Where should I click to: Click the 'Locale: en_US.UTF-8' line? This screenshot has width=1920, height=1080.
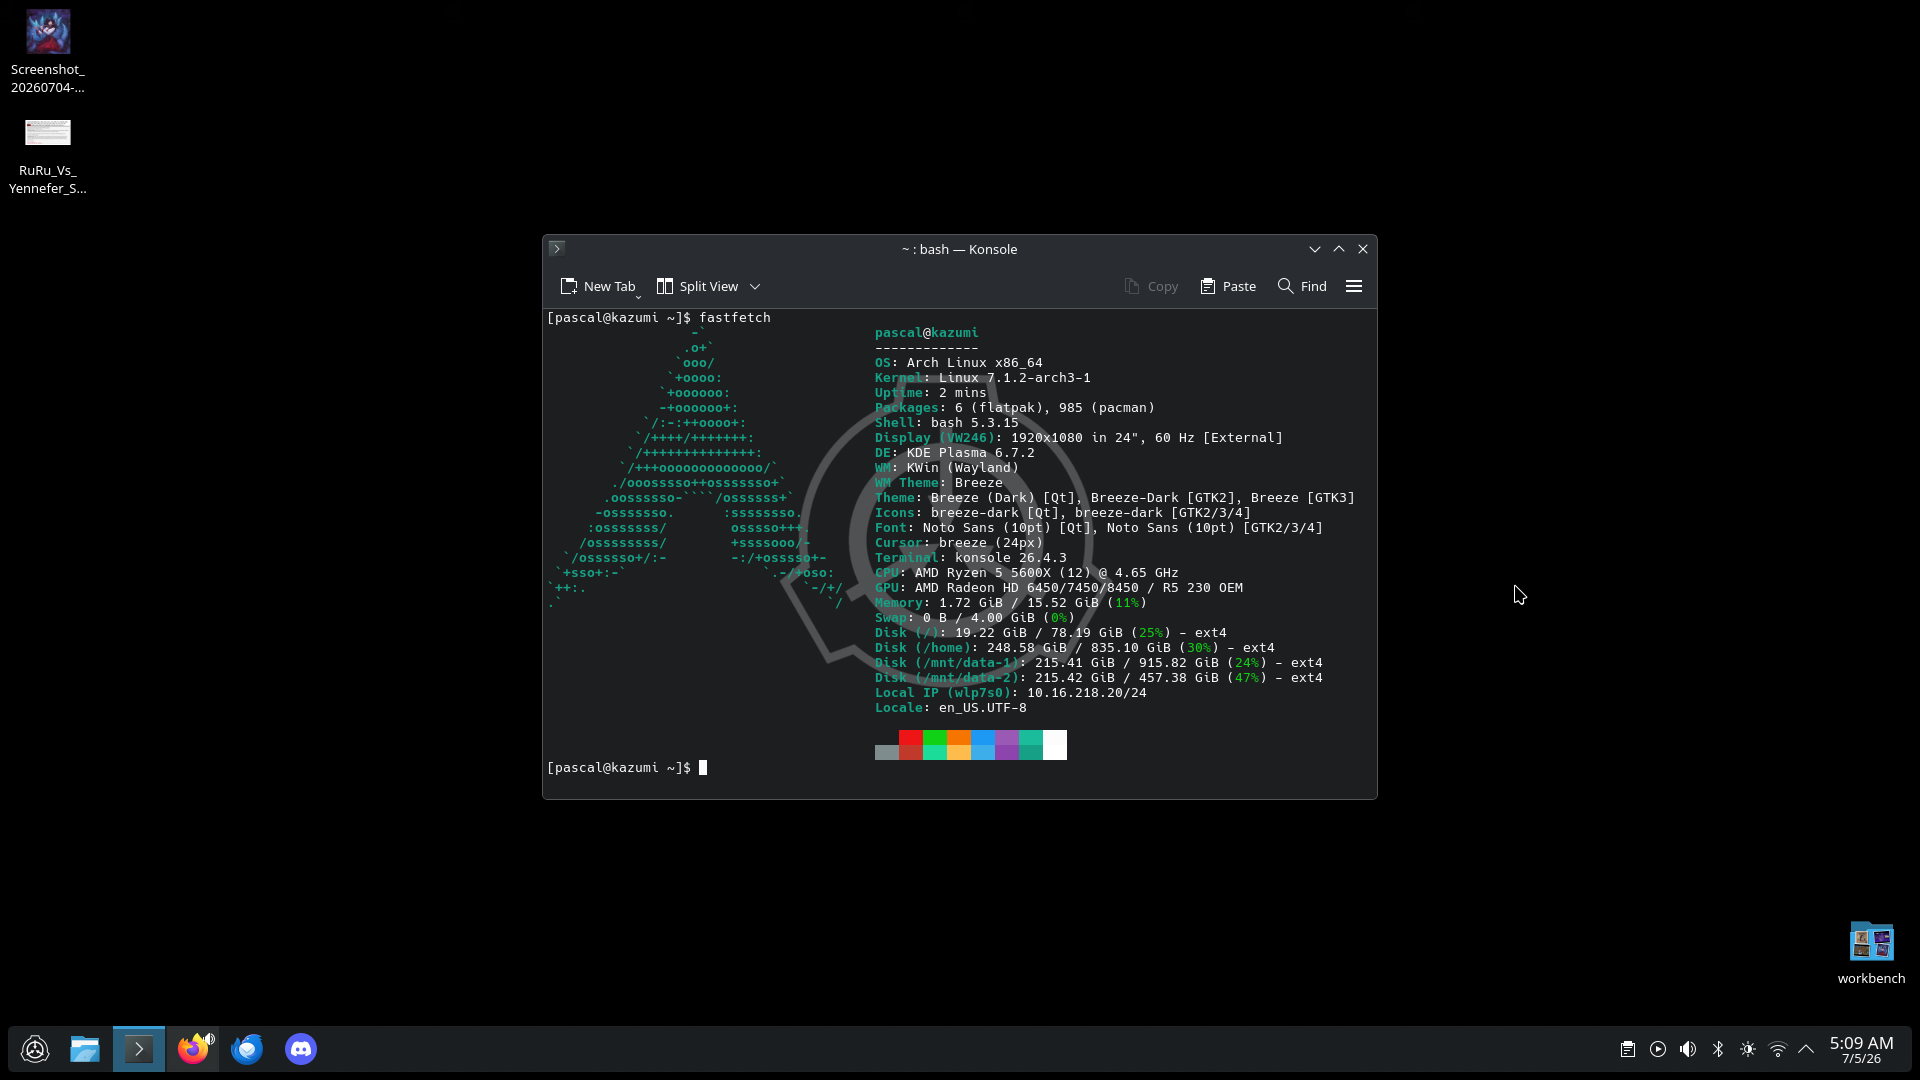950,708
